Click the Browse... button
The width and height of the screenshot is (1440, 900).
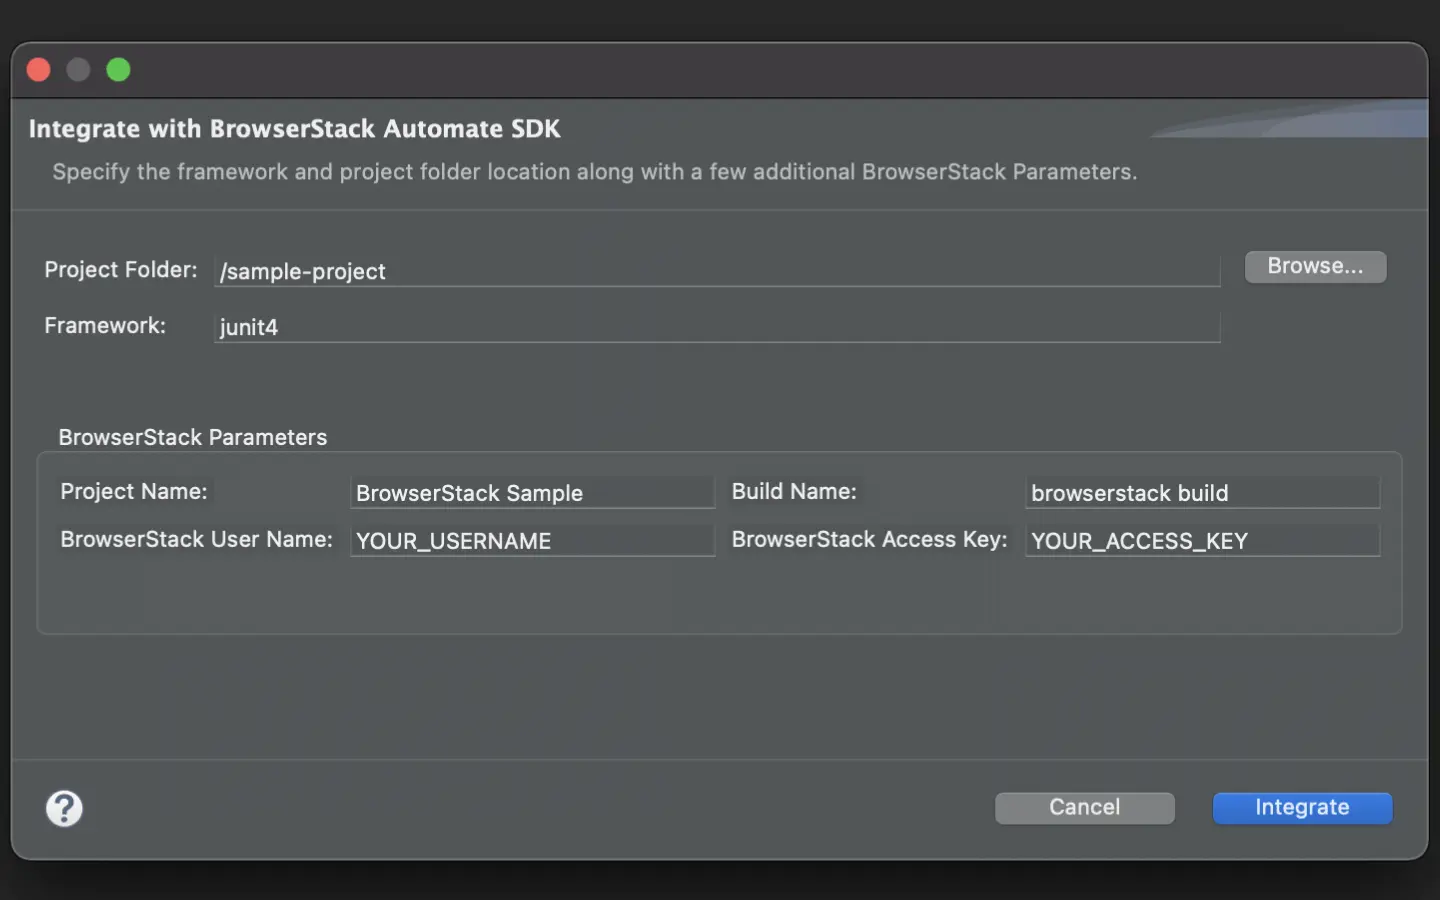[x=1314, y=267]
